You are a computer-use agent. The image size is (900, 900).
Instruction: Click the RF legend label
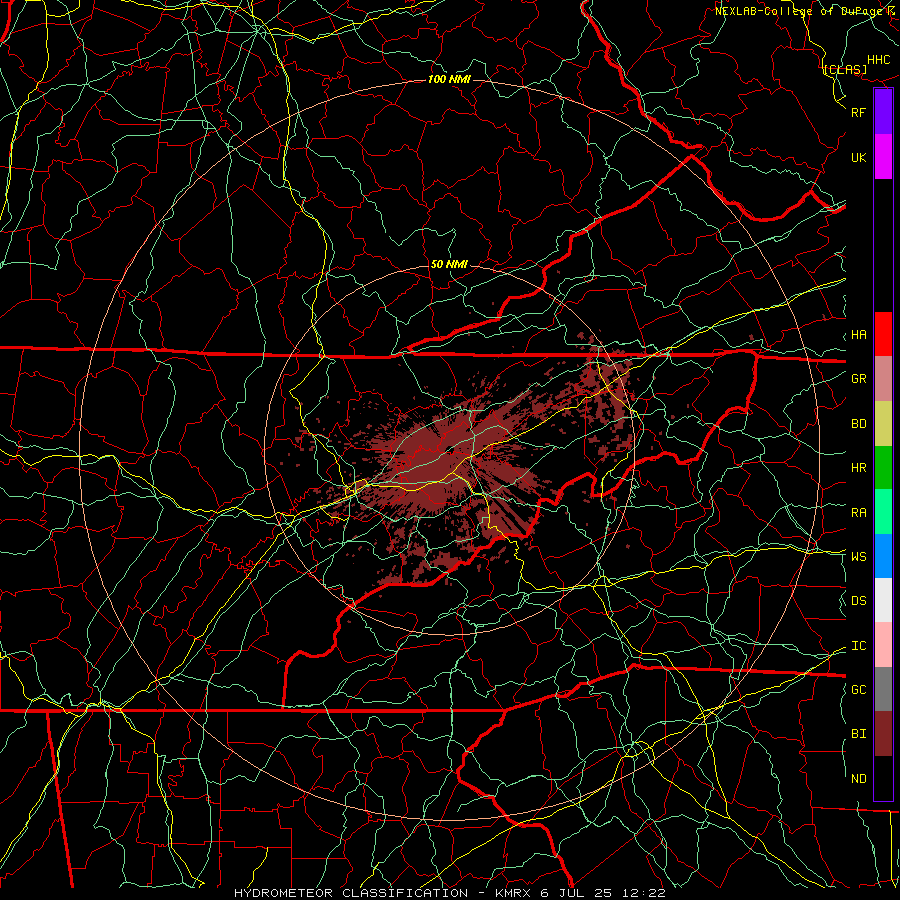858,112
